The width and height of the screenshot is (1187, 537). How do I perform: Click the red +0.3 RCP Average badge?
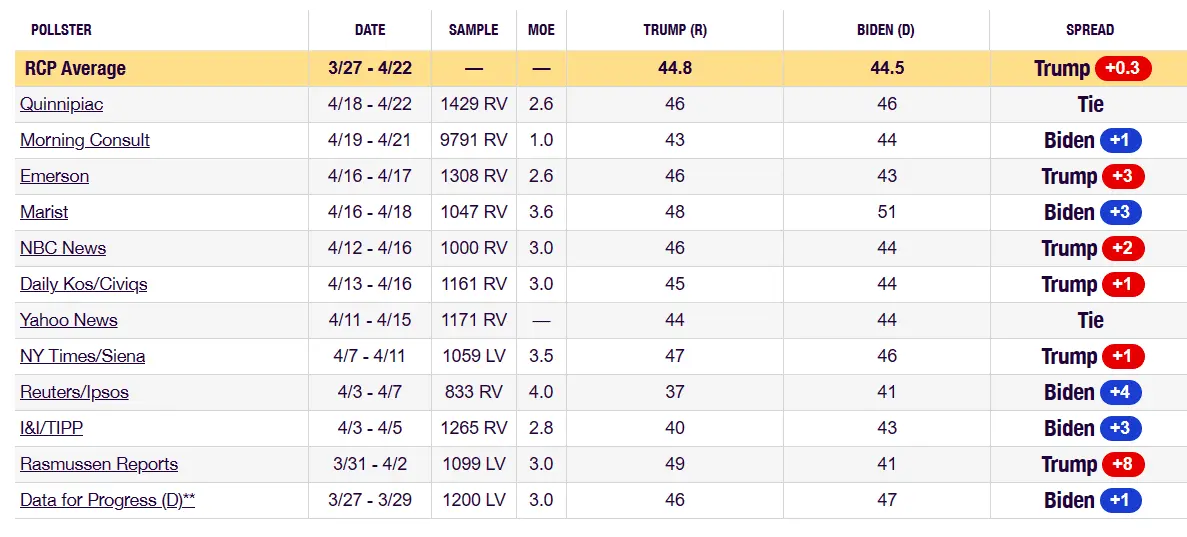[x=1123, y=68]
